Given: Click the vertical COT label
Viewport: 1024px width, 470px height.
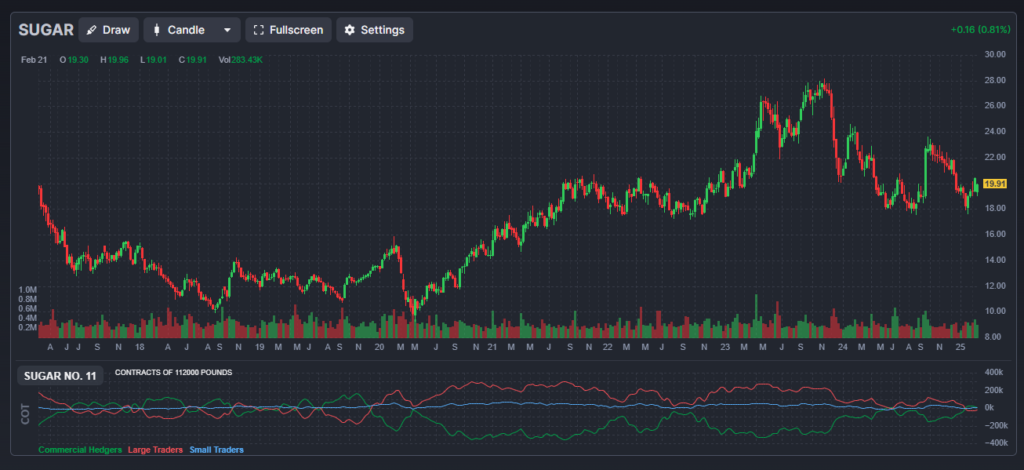Looking at the screenshot, I should coord(26,416).
